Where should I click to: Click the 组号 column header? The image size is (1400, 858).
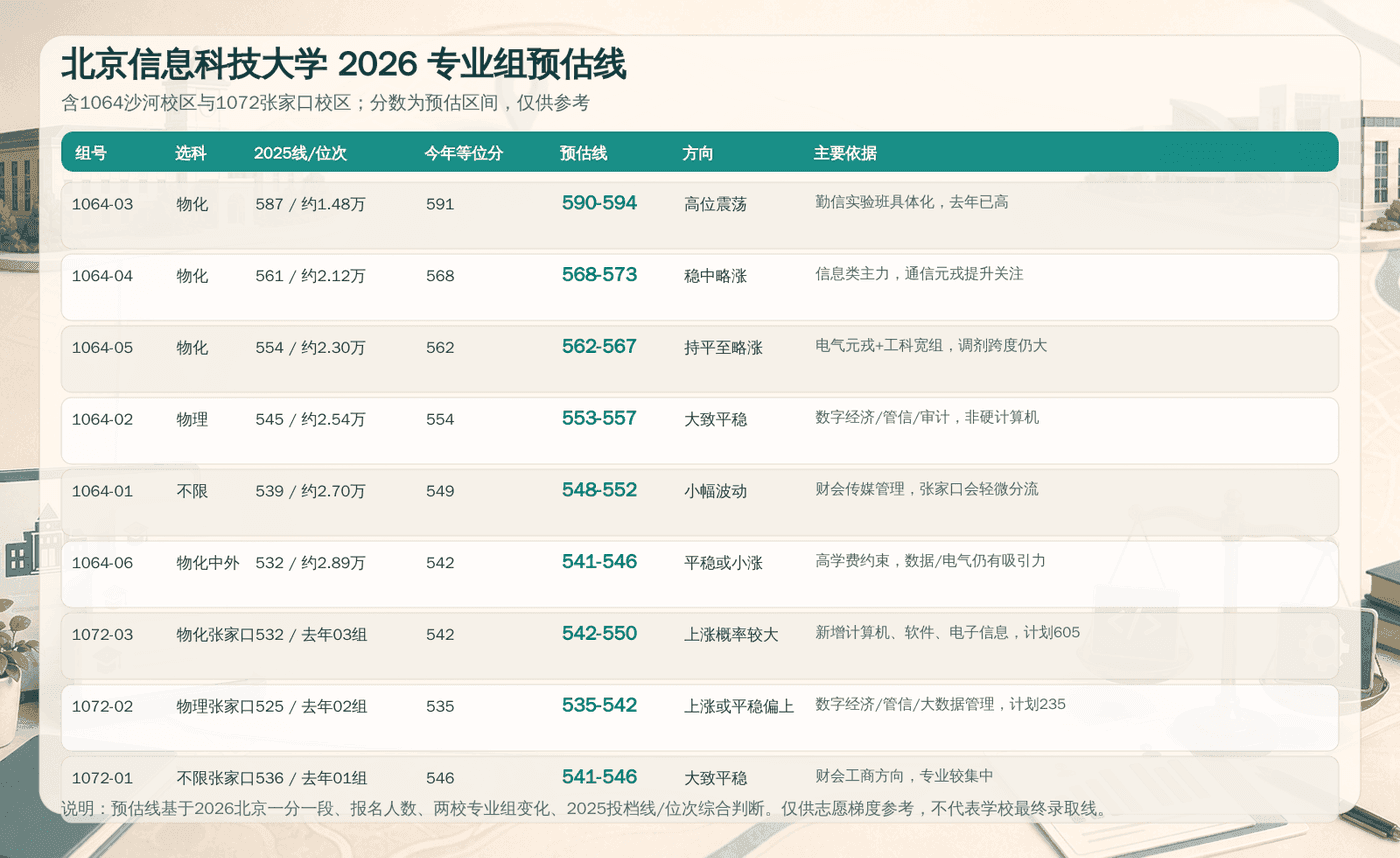(x=91, y=153)
